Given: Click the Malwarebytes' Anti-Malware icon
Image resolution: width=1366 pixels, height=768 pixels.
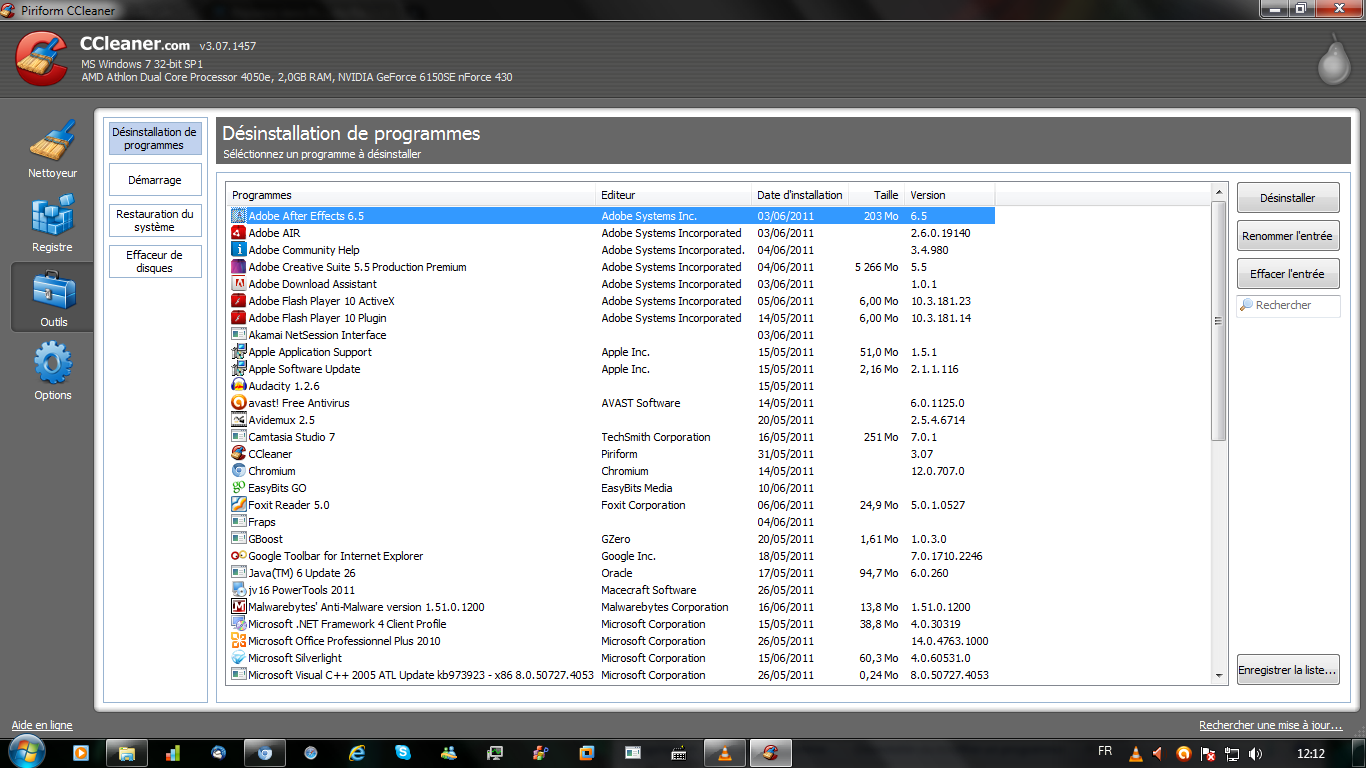Looking at the screenshot, I should (239, 607).
